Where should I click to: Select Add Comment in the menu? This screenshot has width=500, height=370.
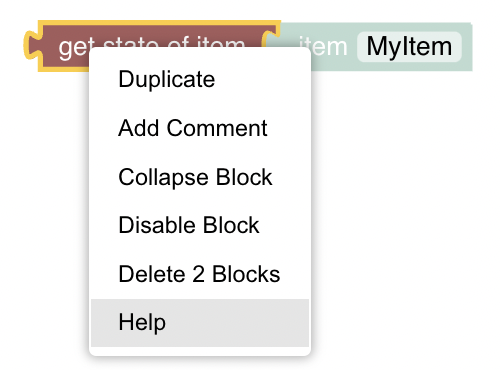200,128
